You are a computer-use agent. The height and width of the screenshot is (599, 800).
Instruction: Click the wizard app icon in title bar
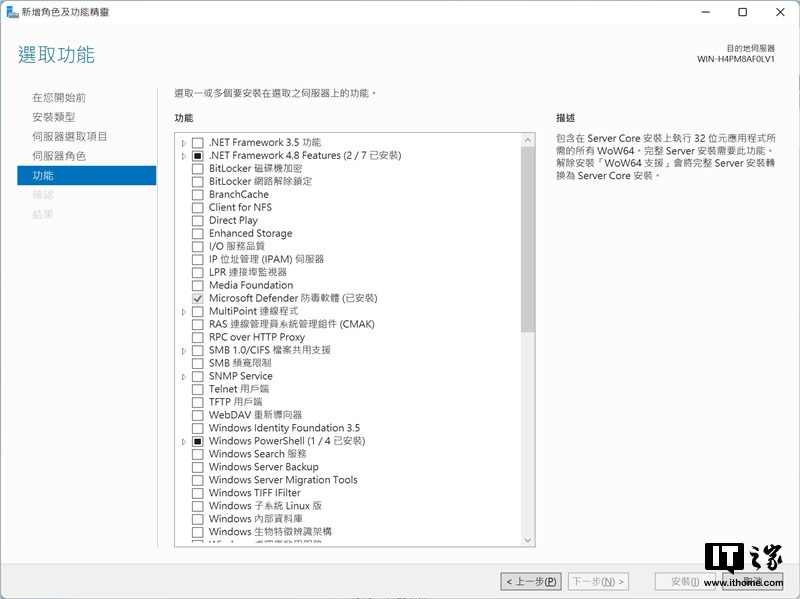[12, 12]
